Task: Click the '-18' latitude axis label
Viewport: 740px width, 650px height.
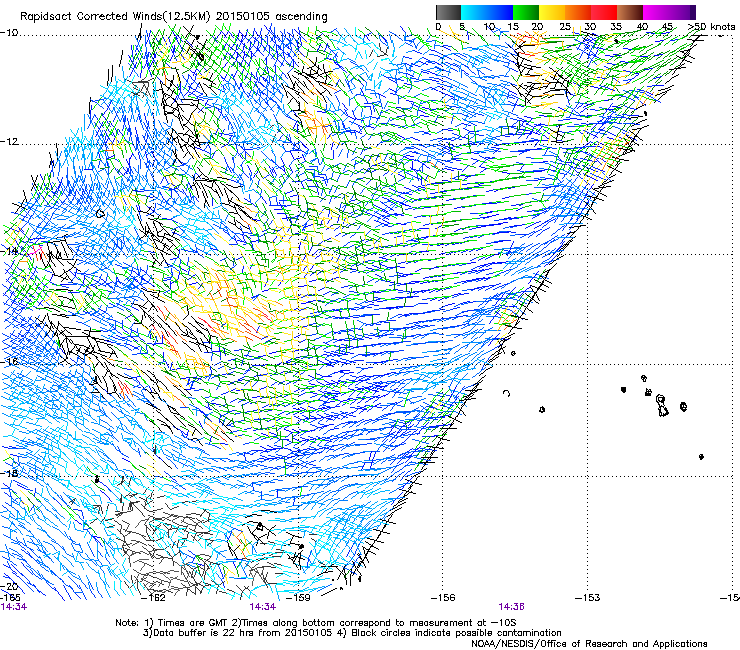Action: tap(9, 473)
